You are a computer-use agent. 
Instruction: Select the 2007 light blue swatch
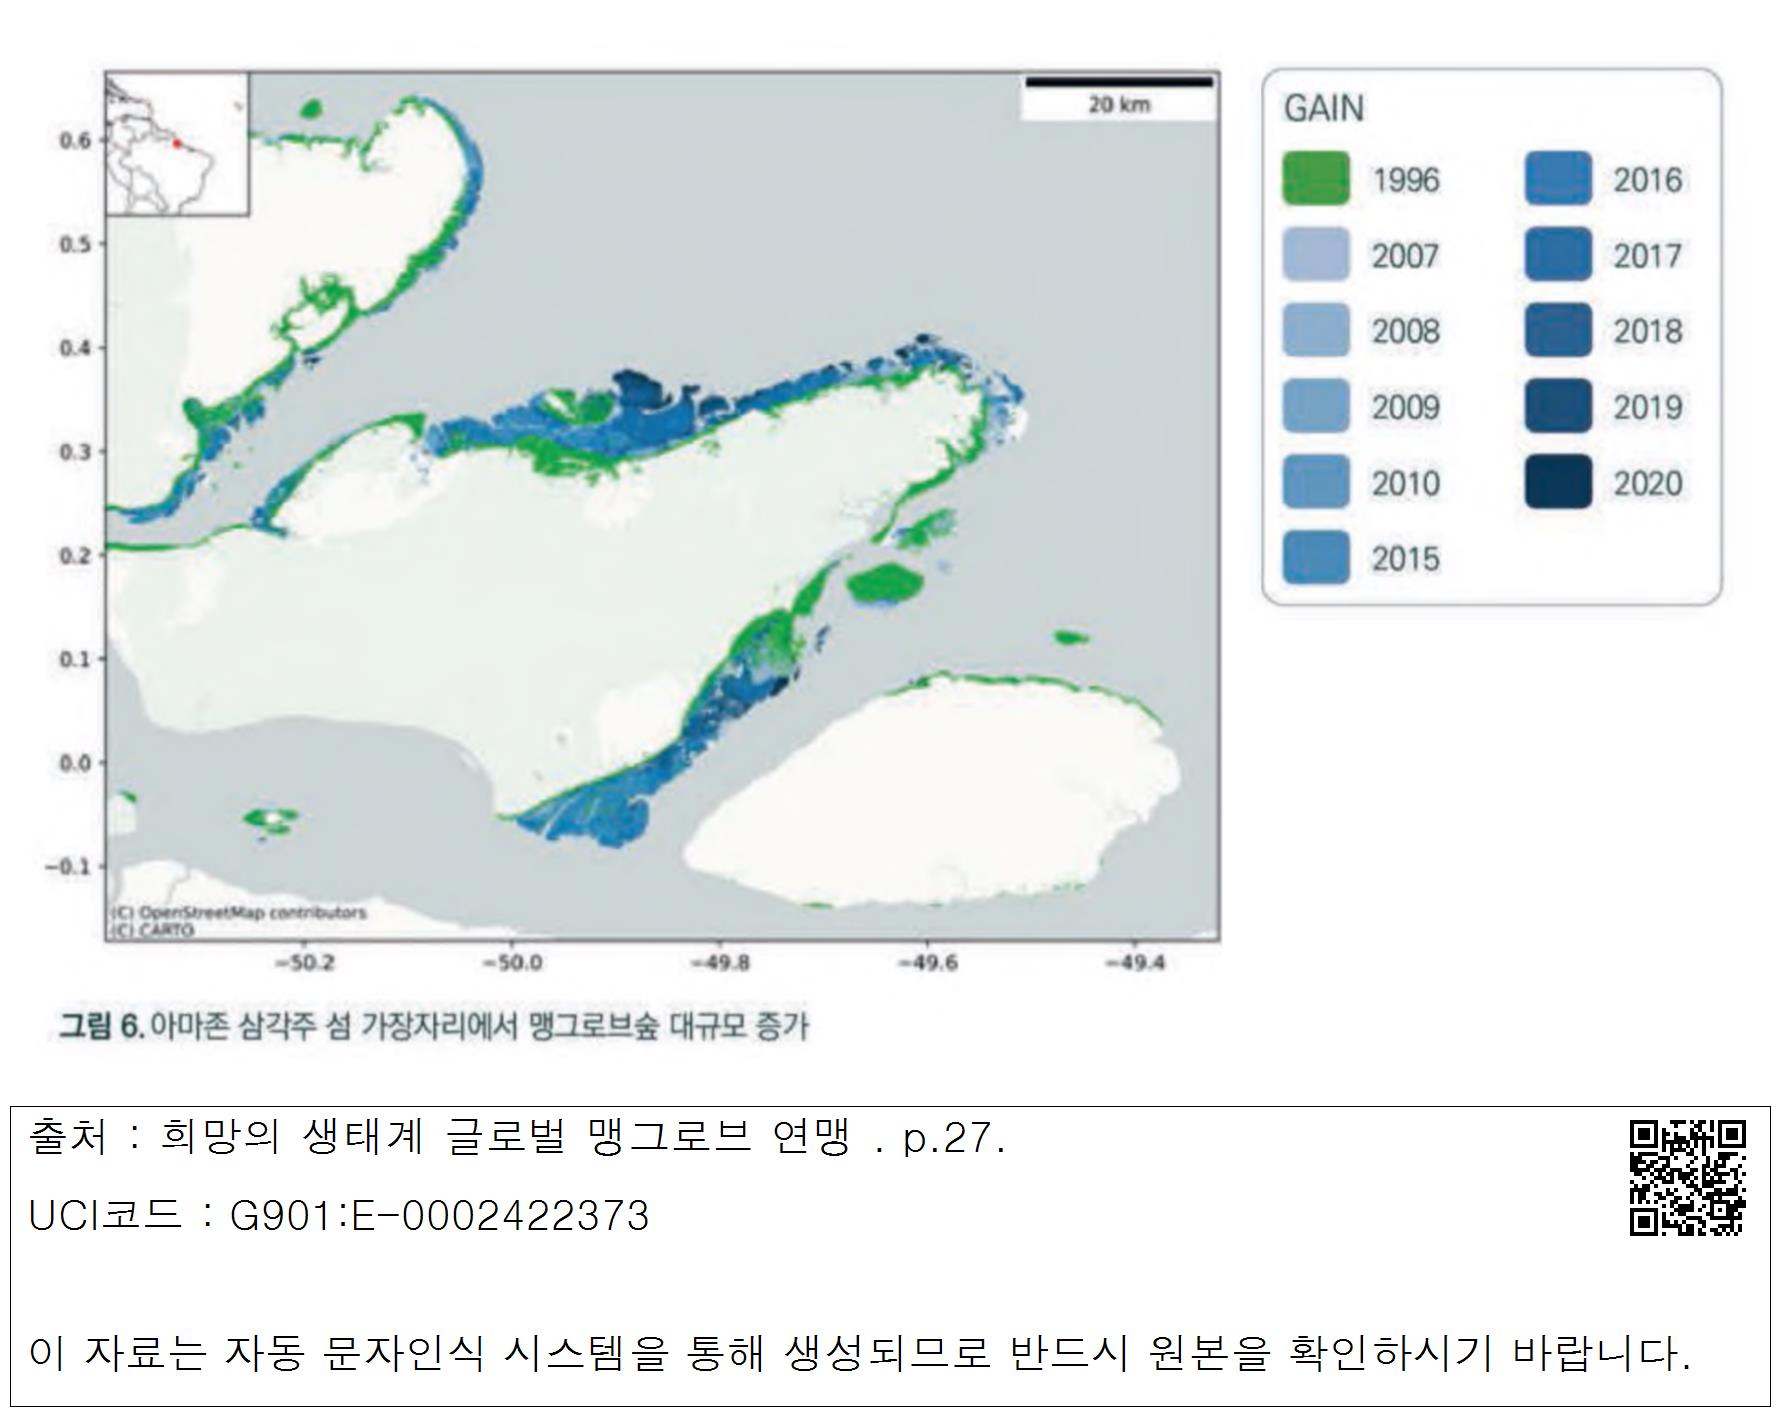click(1315, 256)
